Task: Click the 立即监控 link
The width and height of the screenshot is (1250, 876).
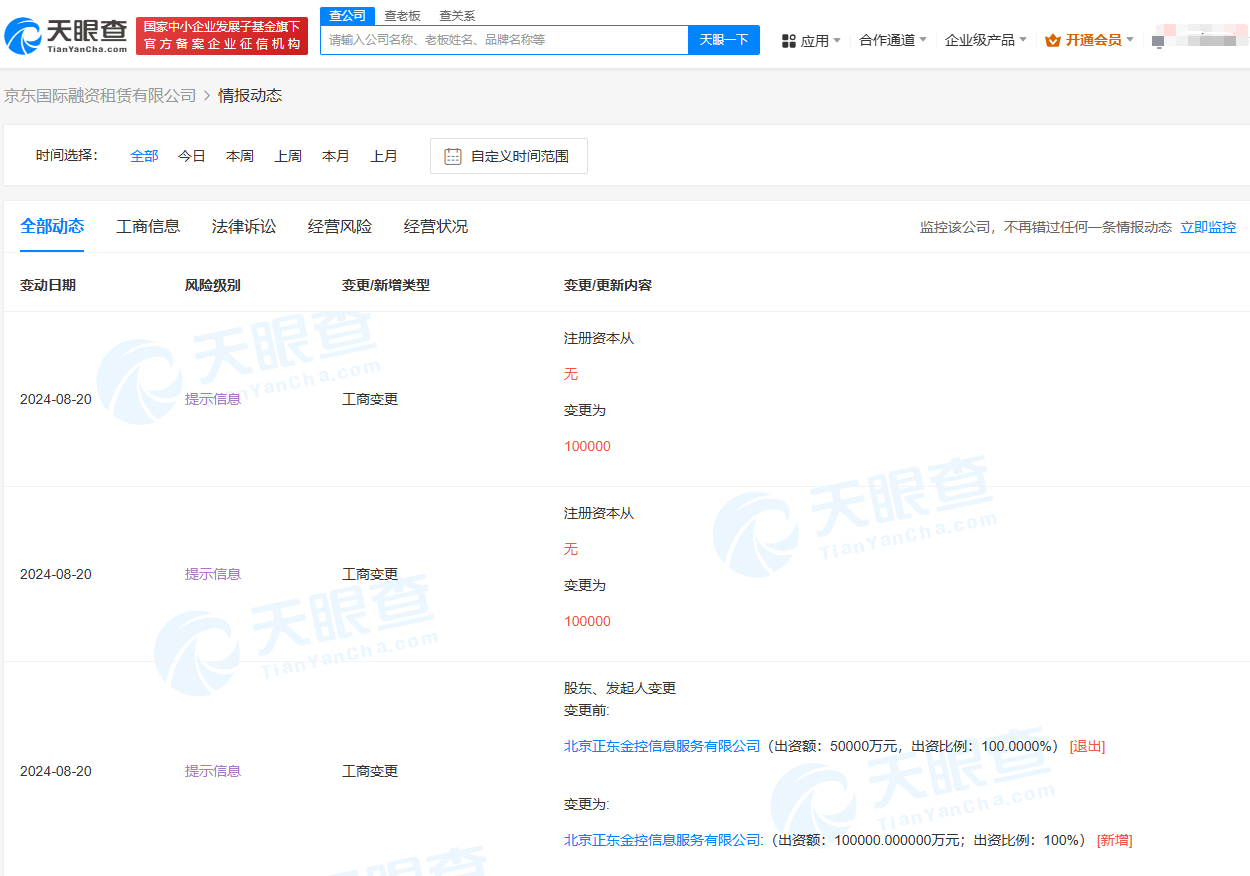Action: pos(1208,227)
